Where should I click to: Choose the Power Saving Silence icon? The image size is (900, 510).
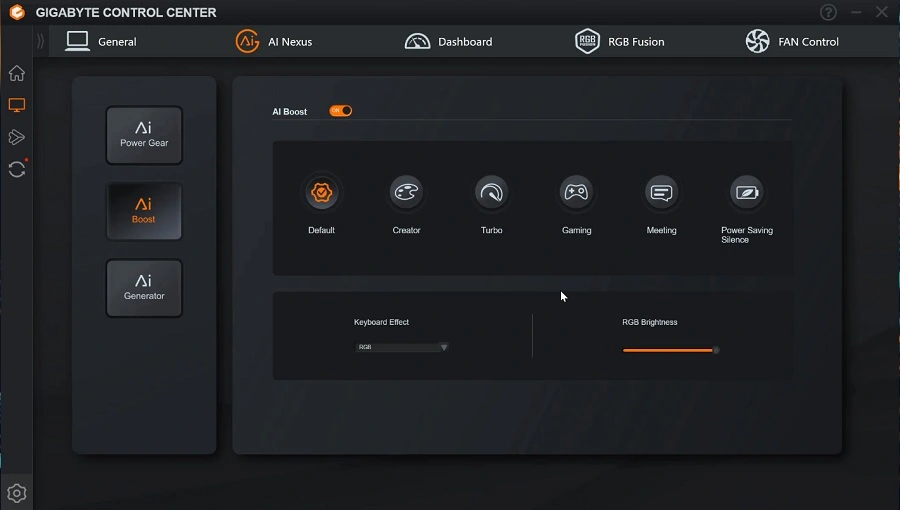[746, 192]
